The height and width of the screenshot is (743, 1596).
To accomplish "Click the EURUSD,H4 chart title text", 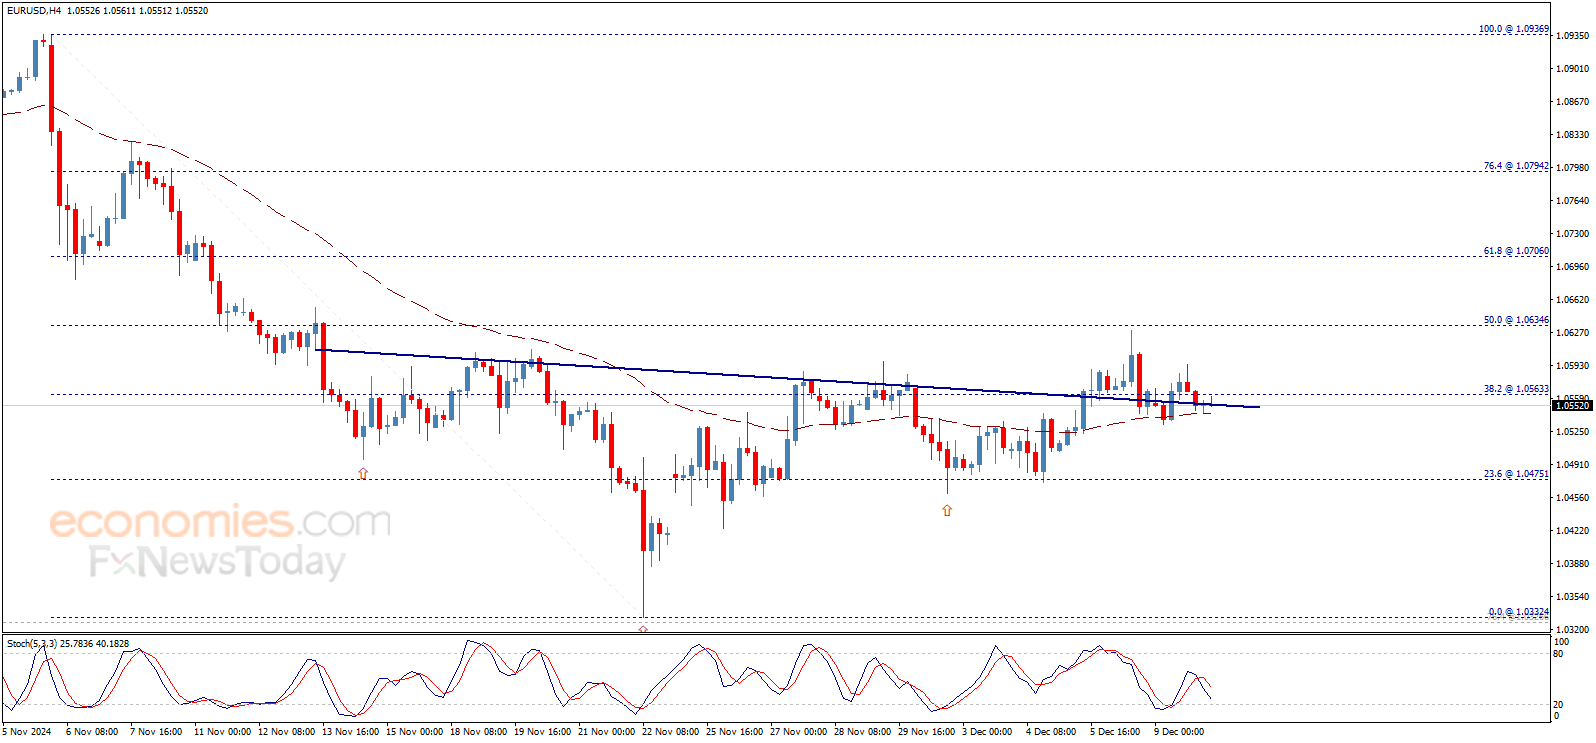I will click(33, 11).
